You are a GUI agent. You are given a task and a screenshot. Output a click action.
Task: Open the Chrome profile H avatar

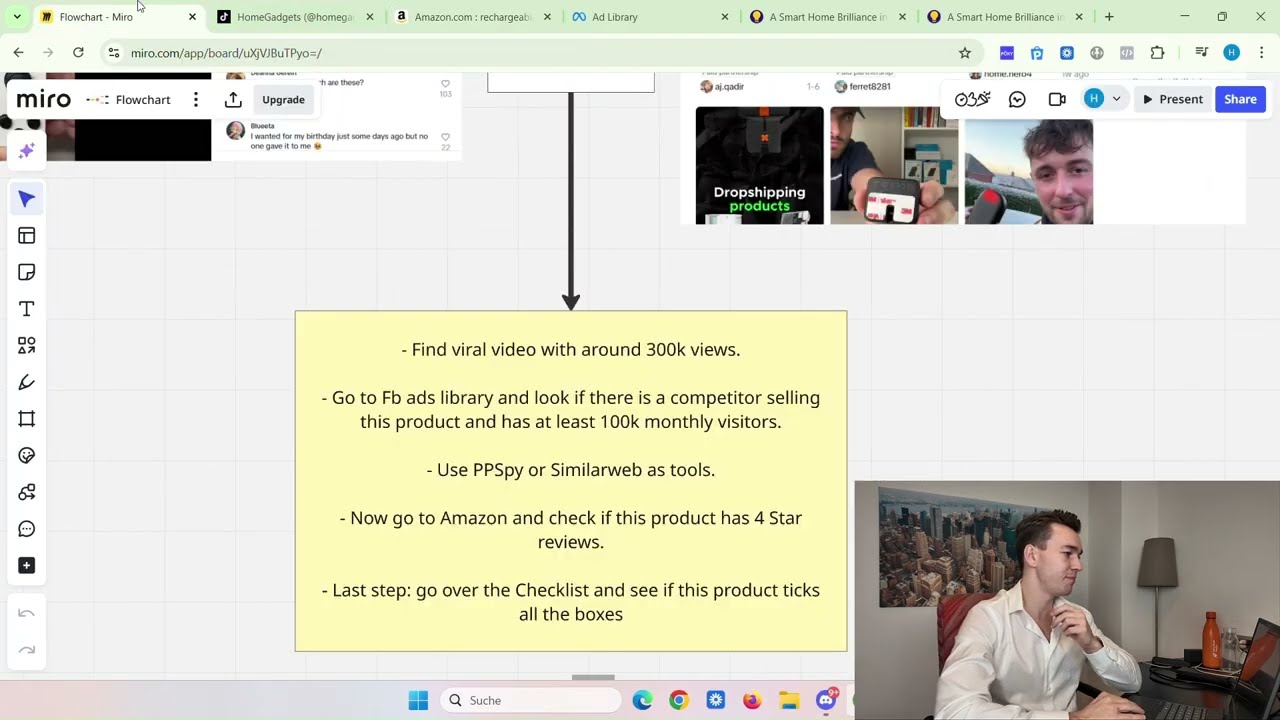coord(1231,53)
